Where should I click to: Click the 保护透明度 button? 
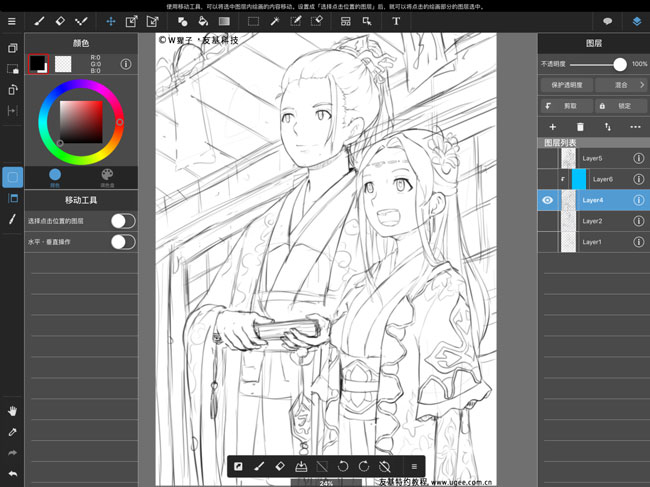(567, 85)
